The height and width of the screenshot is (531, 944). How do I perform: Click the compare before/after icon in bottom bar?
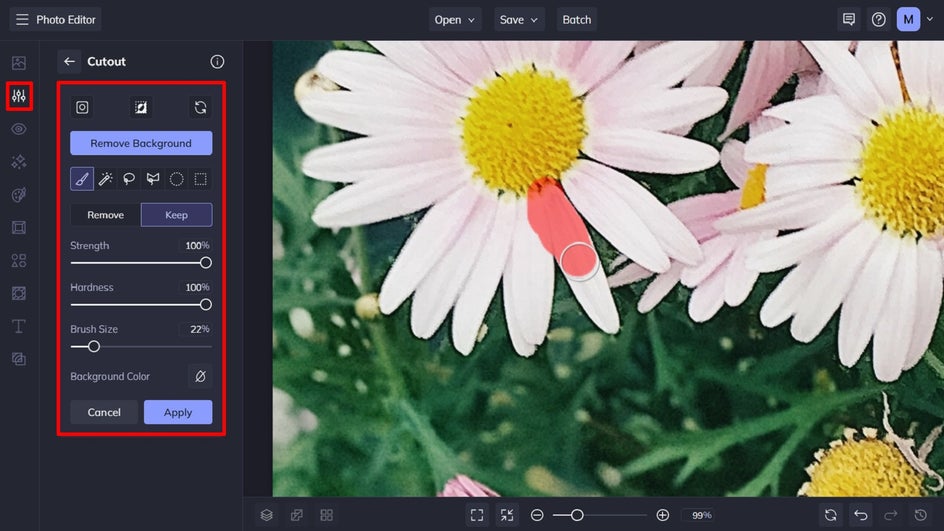[296, 515]
